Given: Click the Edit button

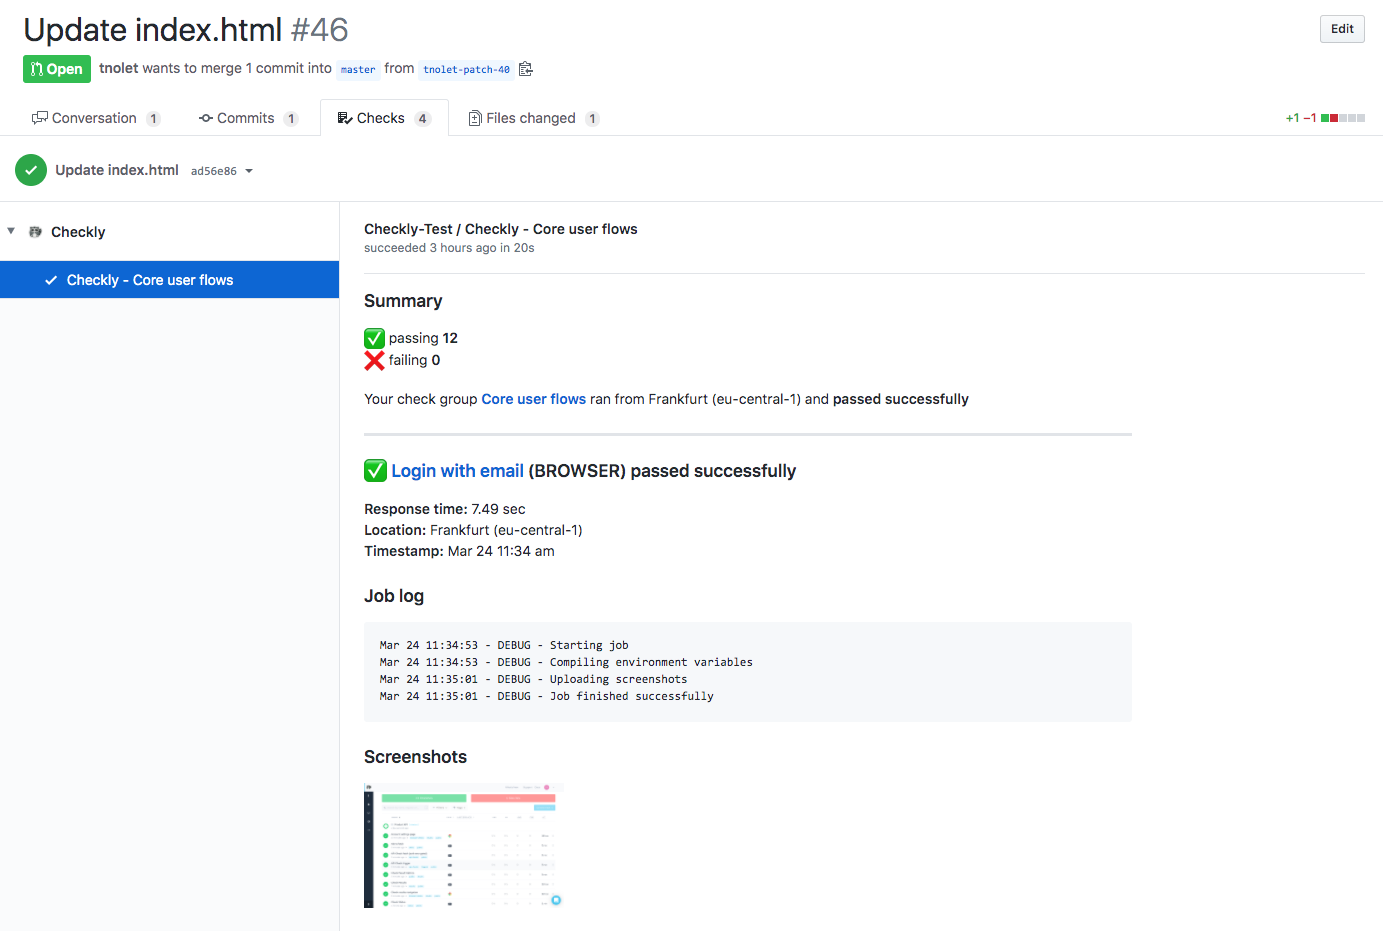Looking at the screenshot, I should [x=1341, y=28].
